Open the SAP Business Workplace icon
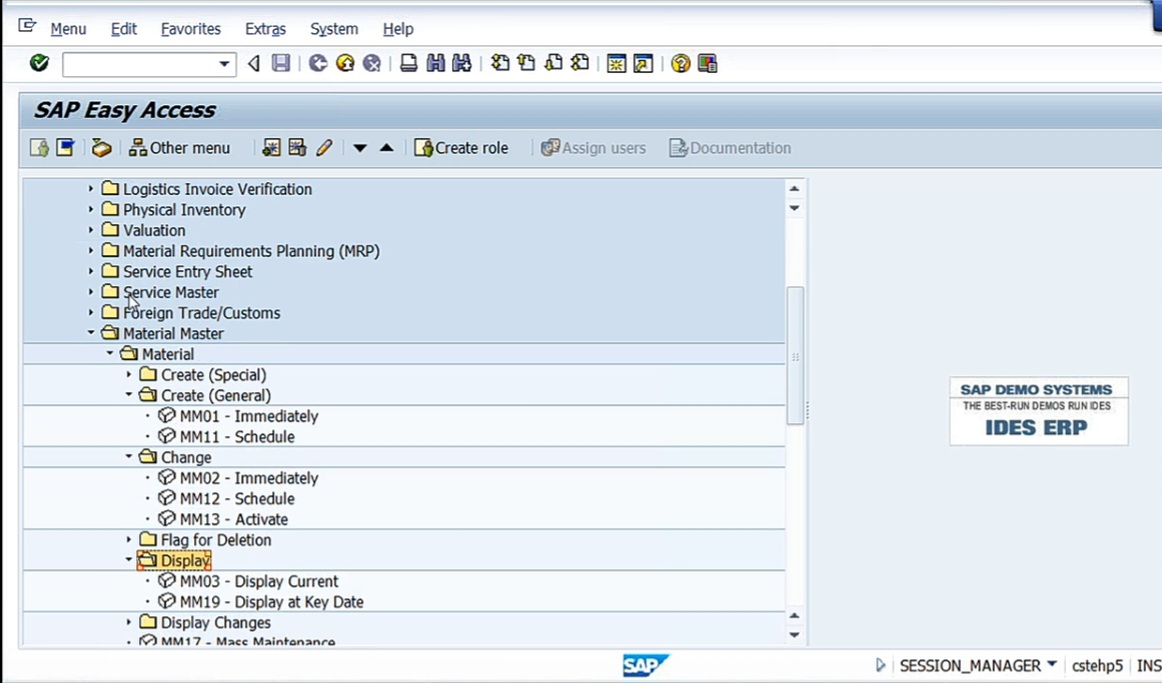The image size is (1162, 683). [x=102, y=147]
